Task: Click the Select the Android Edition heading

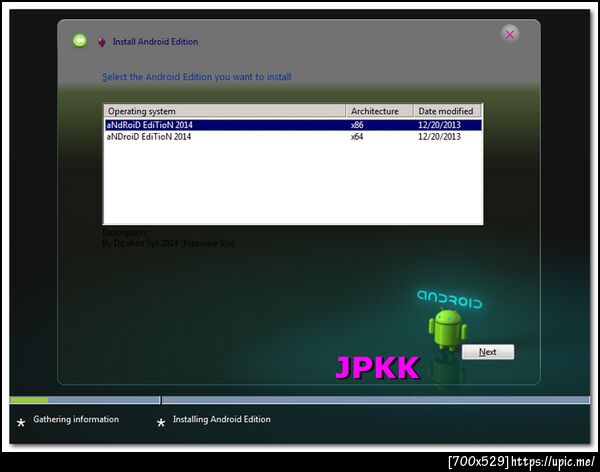Action: (196, 77)
